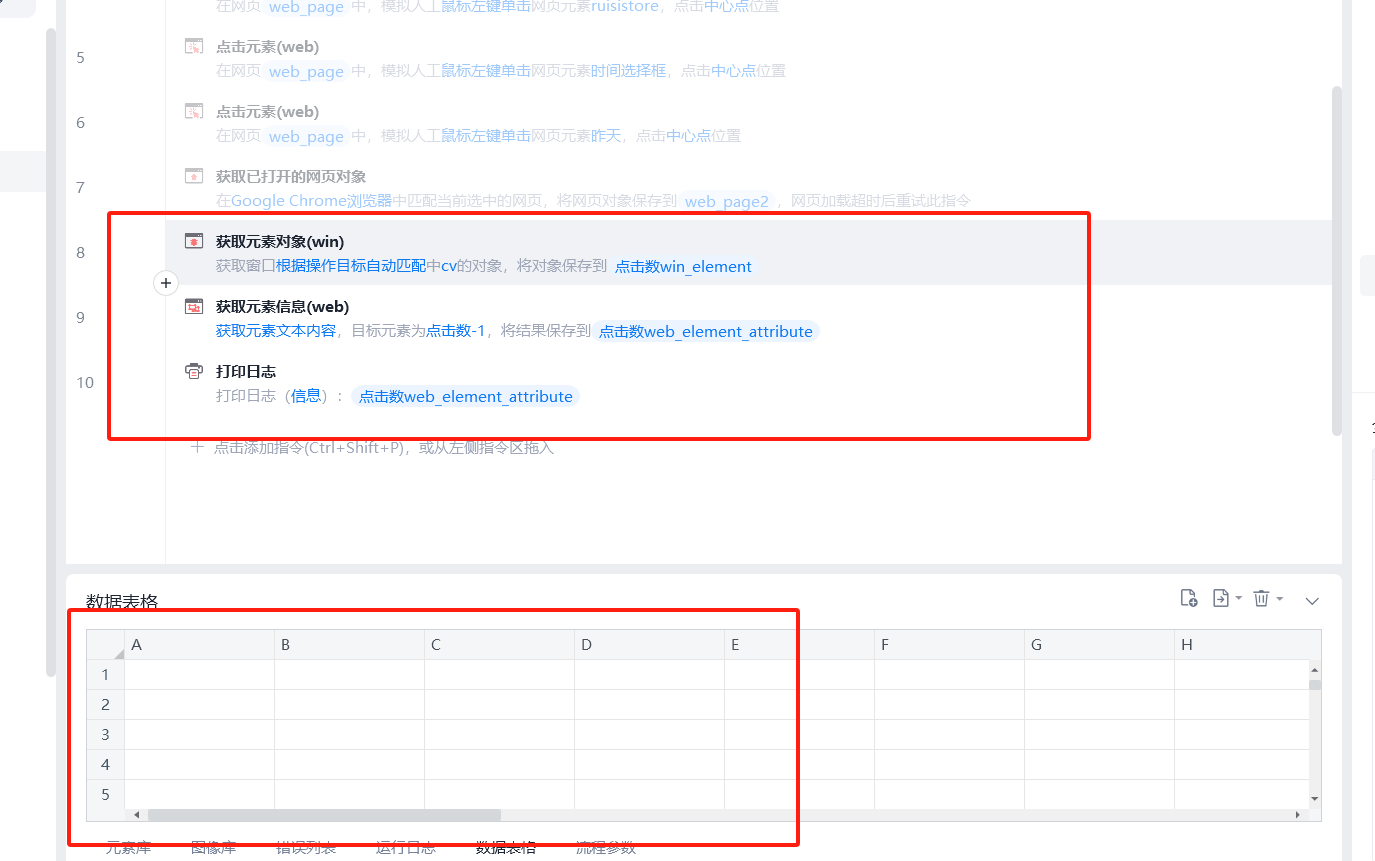Click the web_page variable in step 5
The width and height of the screenshot is (1375, 861).
tap(306, 71)
